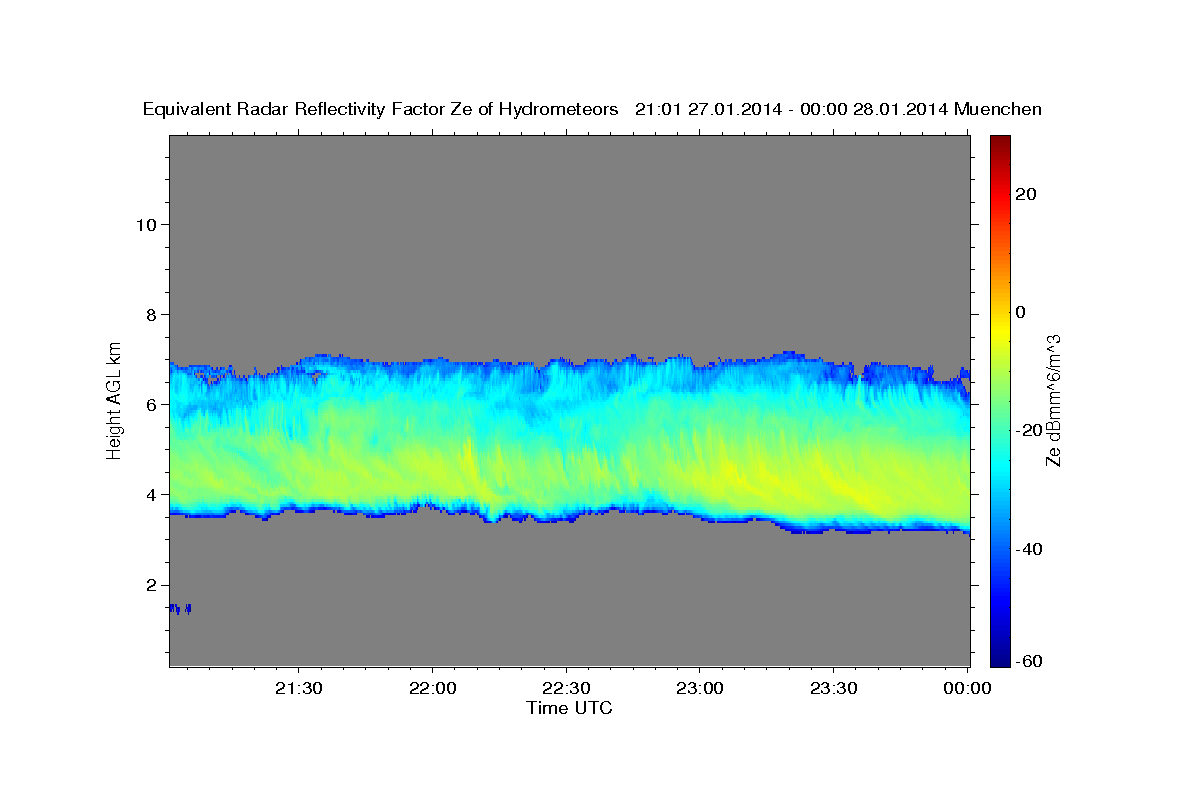Image resolution: width=1200 pixels, height=800 pixels.
Task: Click the colorbar label -40
Action: click(1029, 549)
